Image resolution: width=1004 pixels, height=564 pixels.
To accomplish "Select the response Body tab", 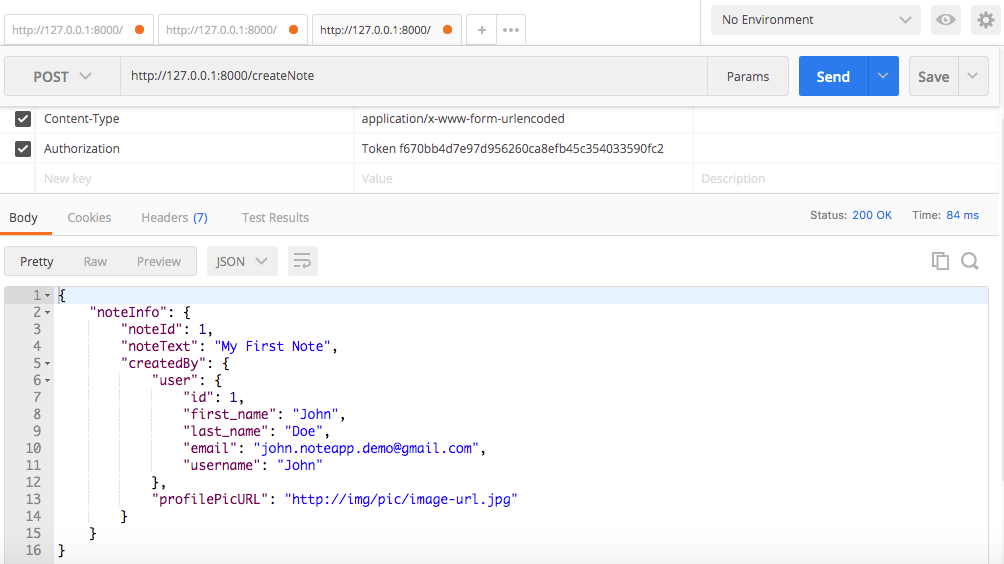I will tap(24, 218).
